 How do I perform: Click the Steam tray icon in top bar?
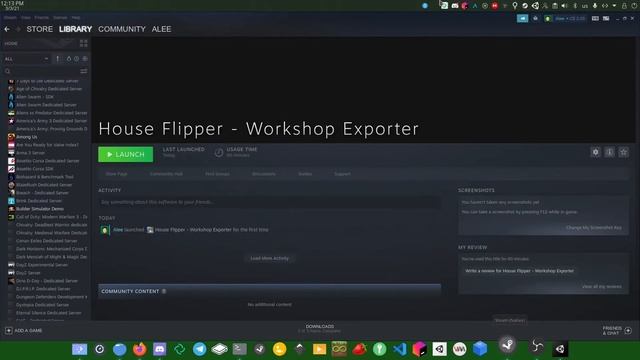(x=525, y=6)
